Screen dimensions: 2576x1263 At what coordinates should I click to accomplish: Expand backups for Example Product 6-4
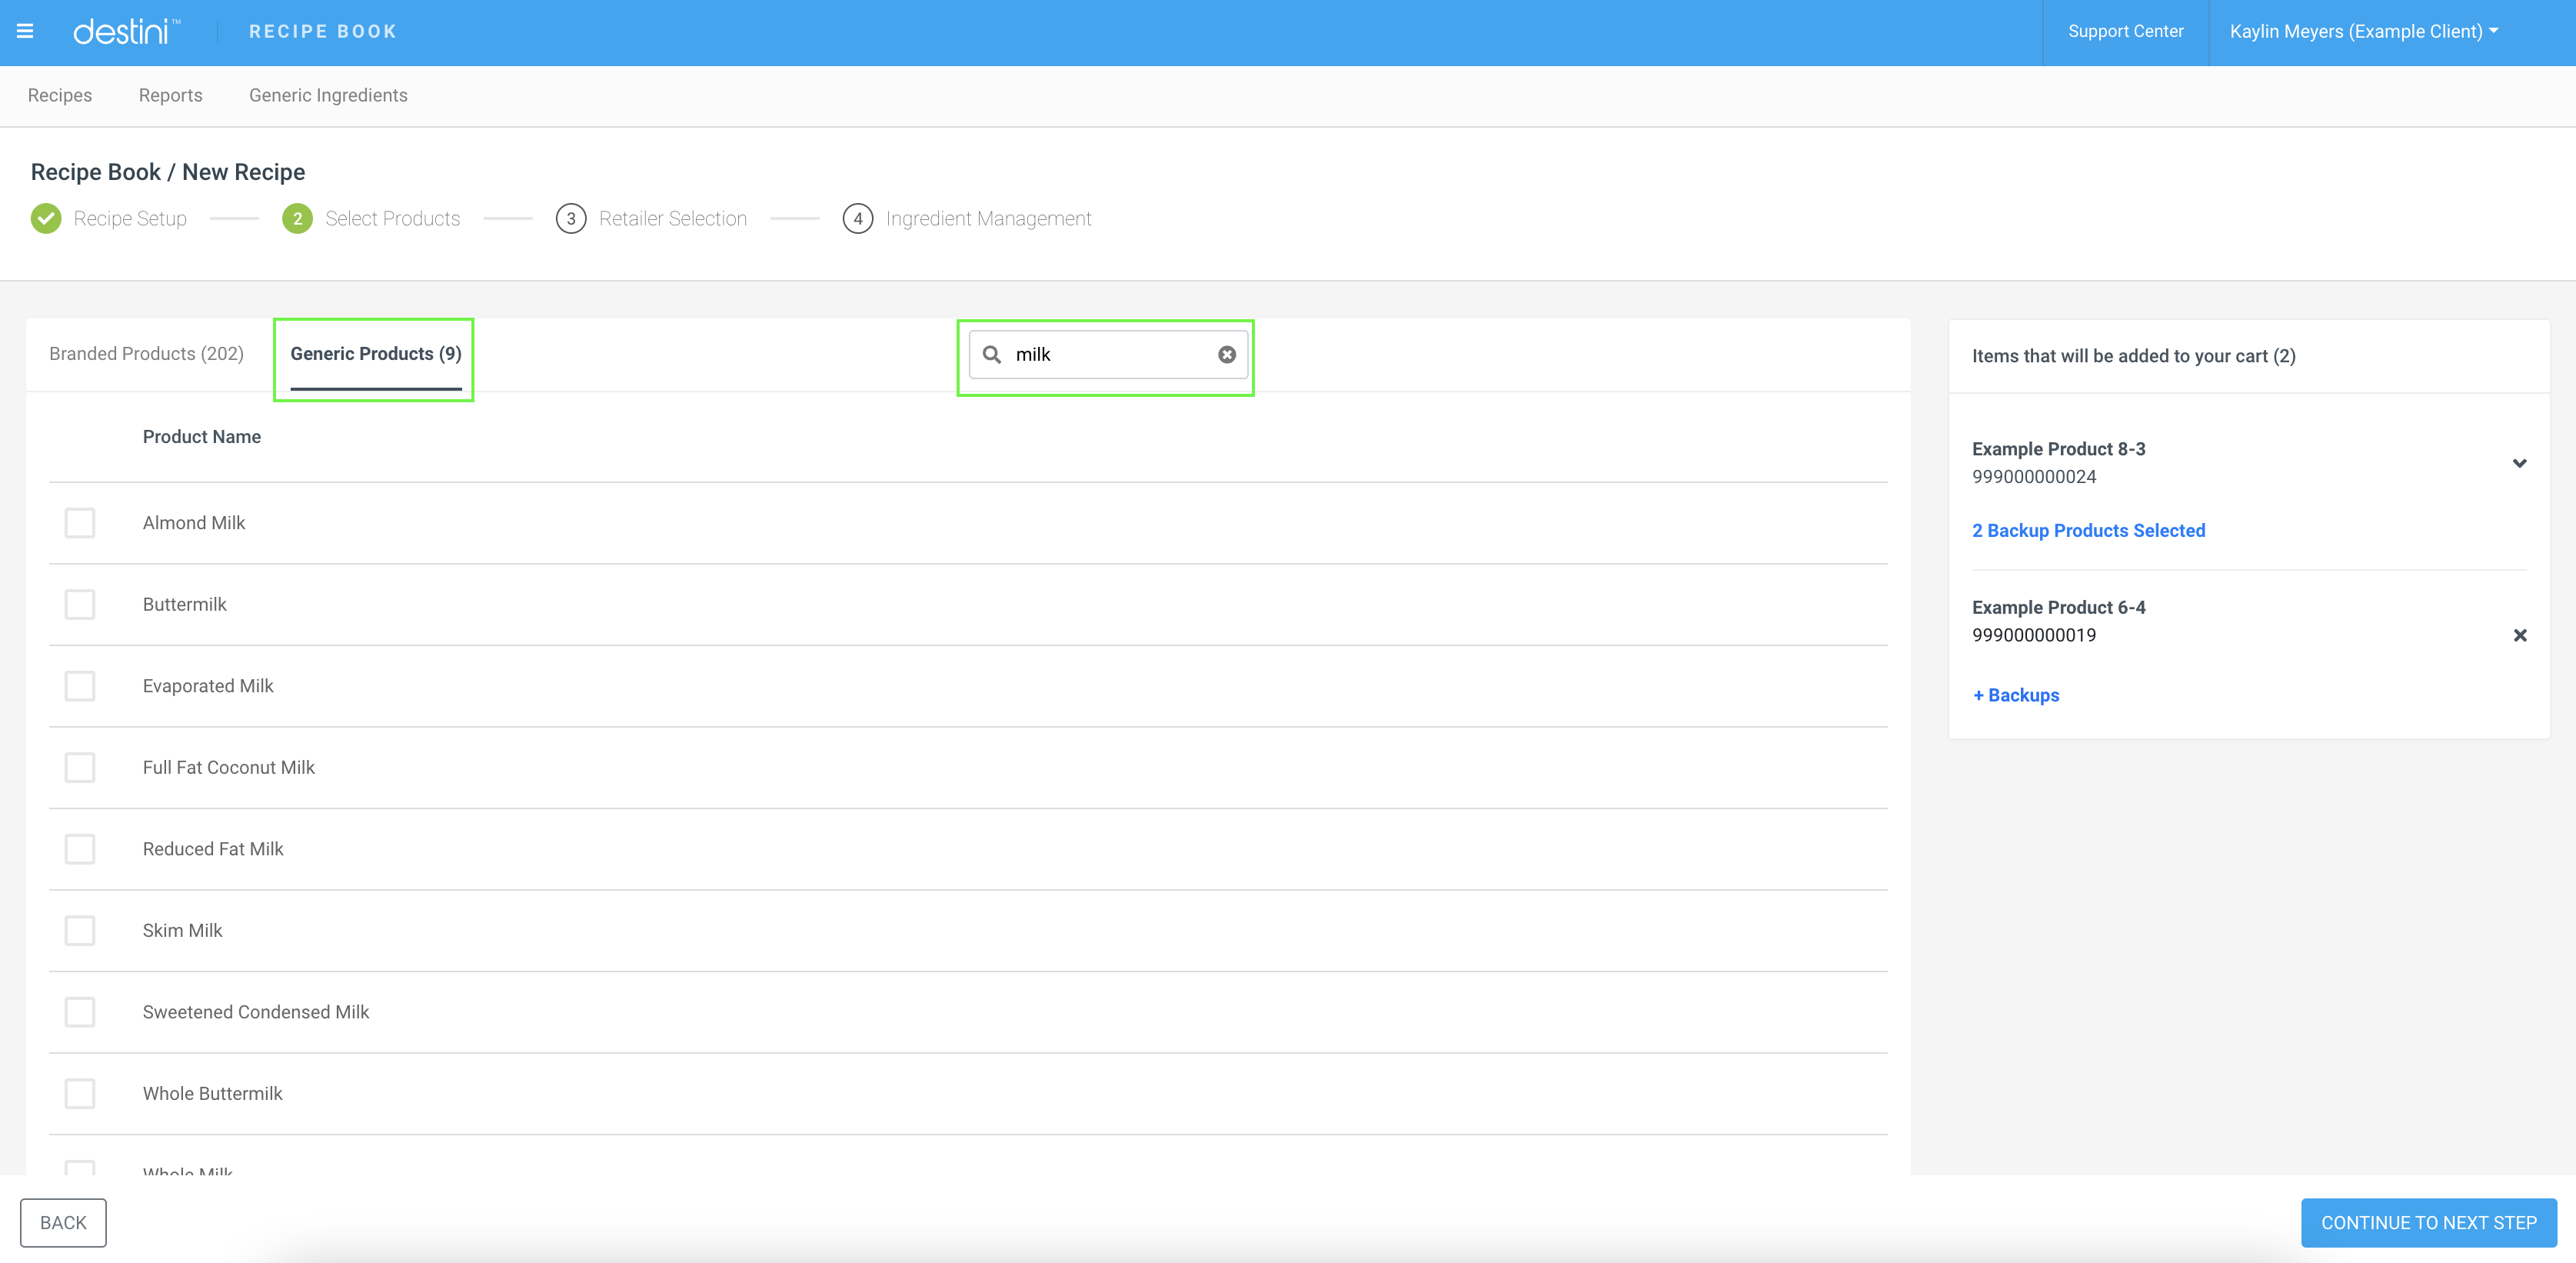(x=2015, y=694)
